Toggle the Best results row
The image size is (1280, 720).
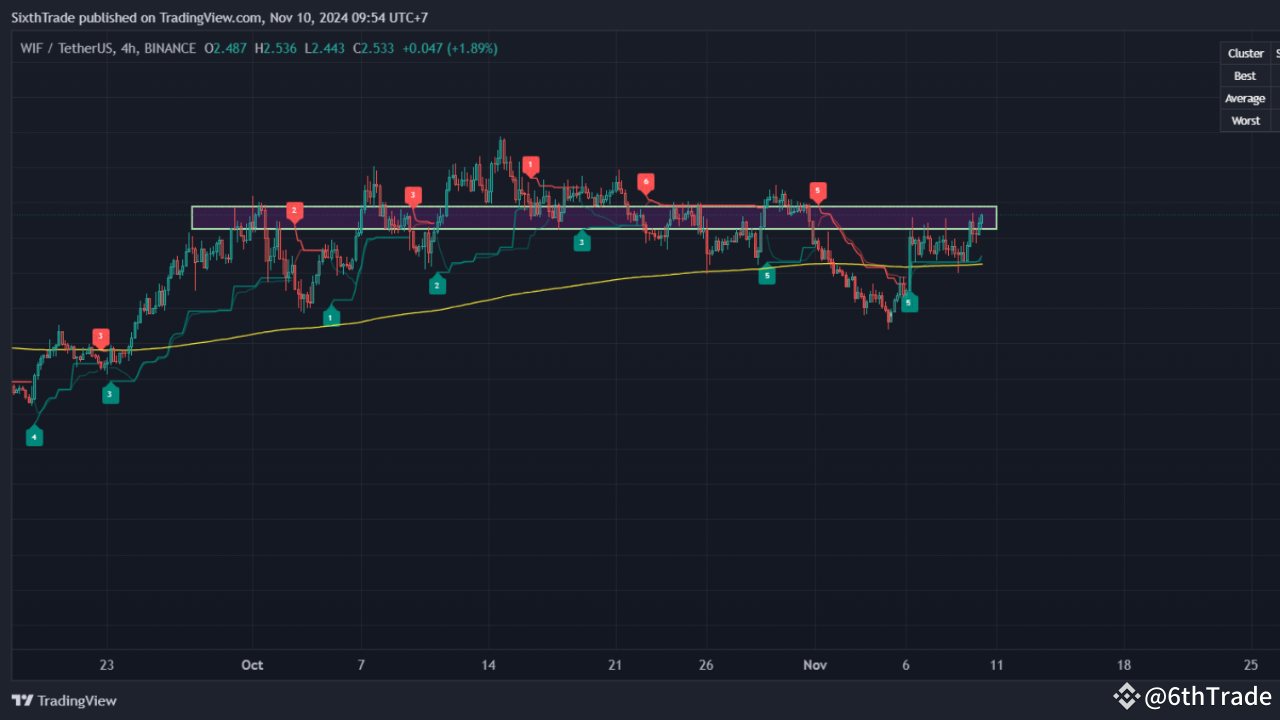[1244, 75]
